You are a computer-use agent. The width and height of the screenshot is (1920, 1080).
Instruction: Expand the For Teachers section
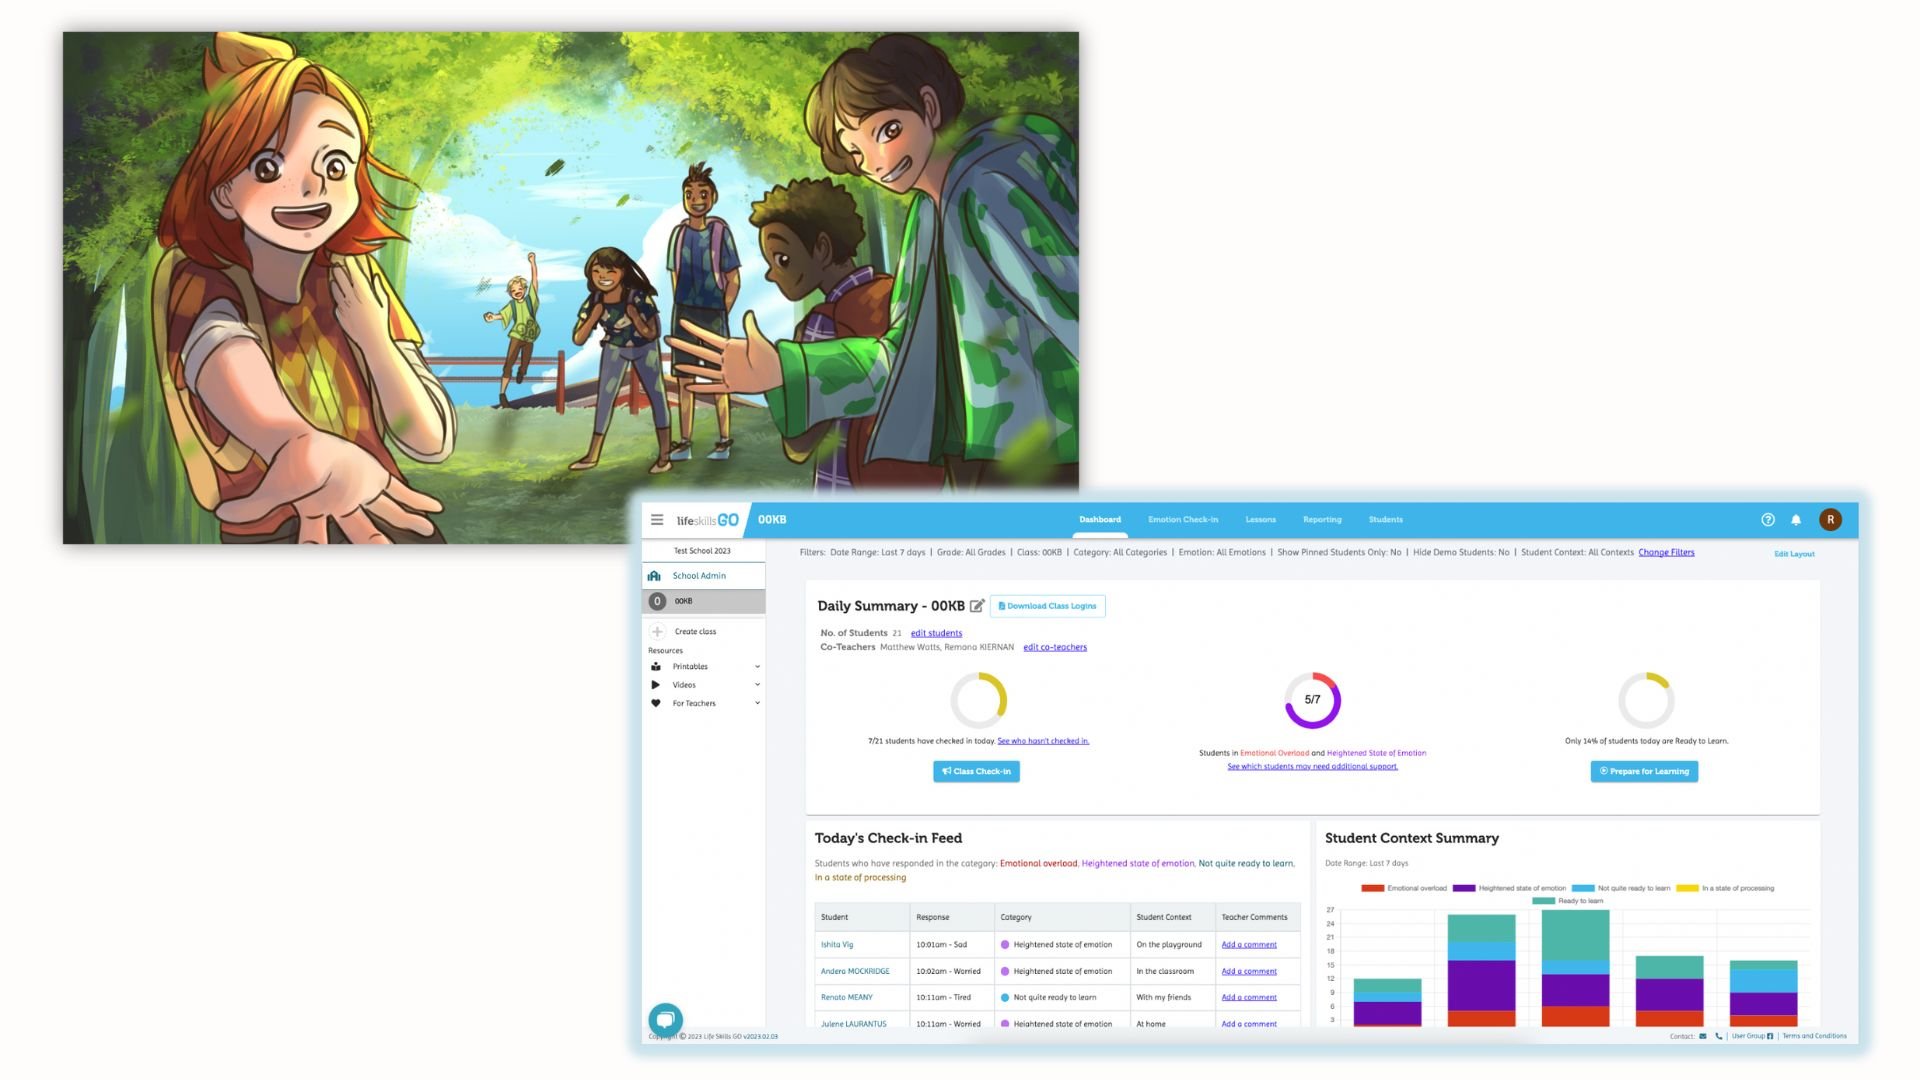tap(757, 703)
